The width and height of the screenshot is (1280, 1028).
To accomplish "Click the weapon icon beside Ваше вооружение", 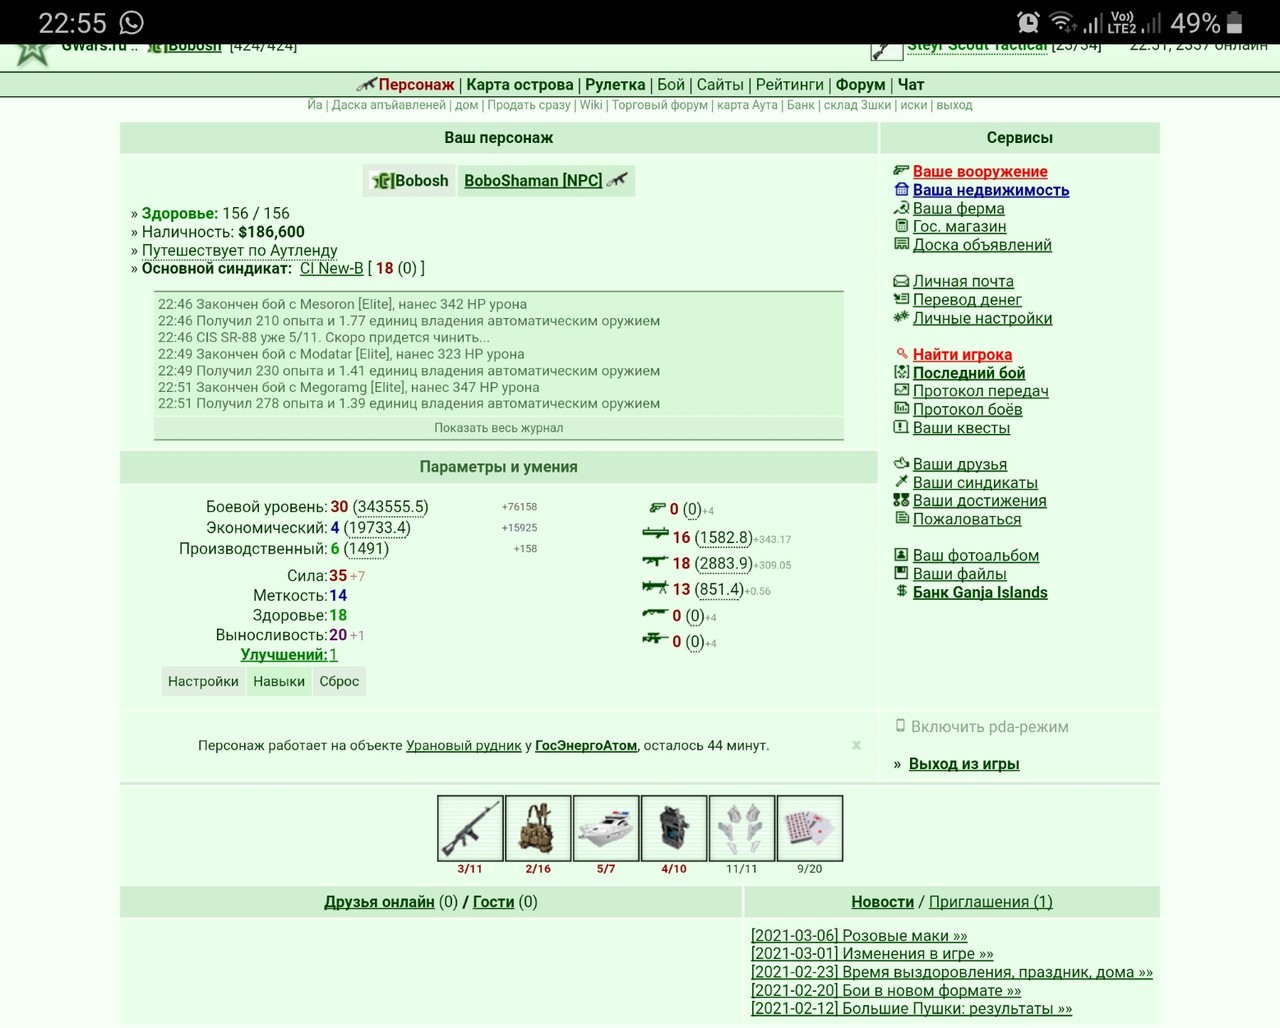I will (x=901, y=171).
